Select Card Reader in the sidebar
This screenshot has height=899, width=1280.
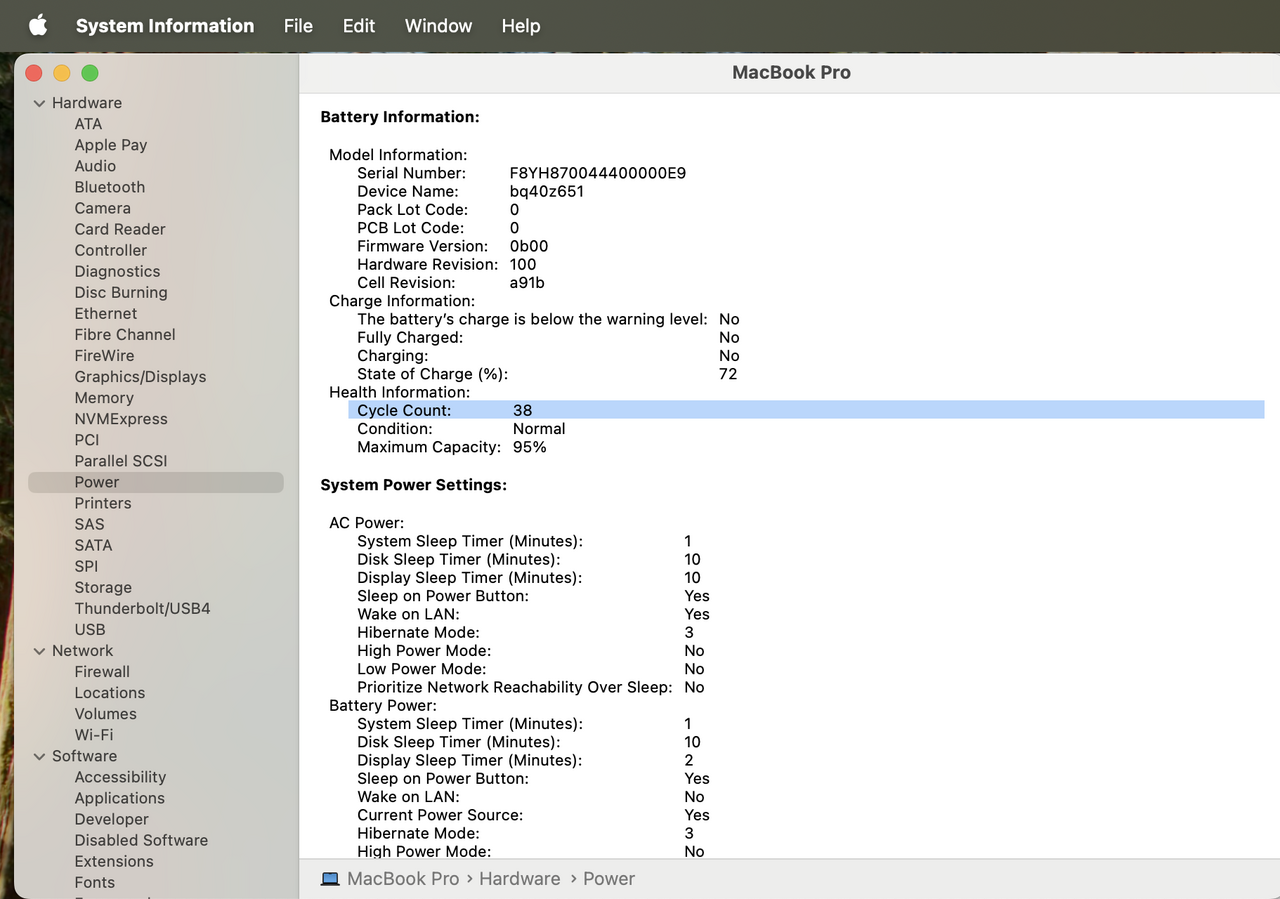120,229
